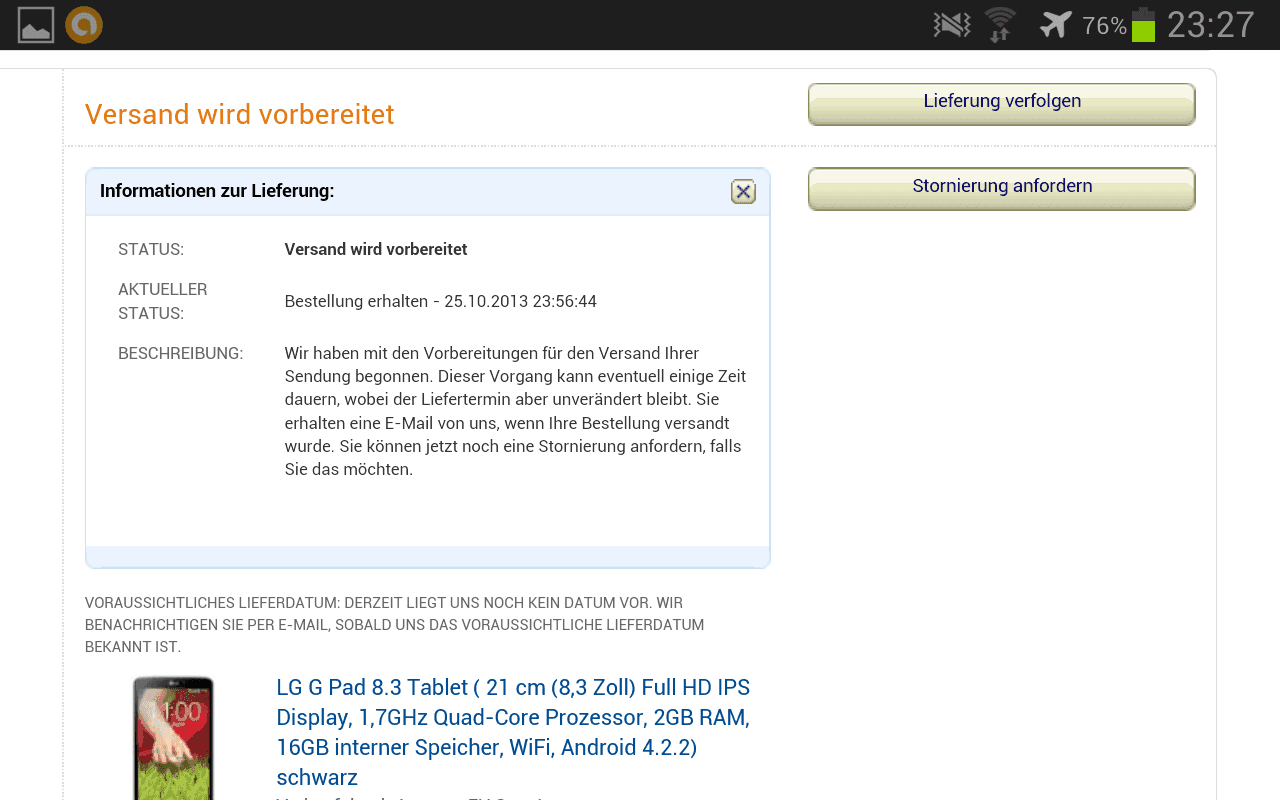Tap the STATUS: label
1280x800 pixels.
tap(151, 249)
